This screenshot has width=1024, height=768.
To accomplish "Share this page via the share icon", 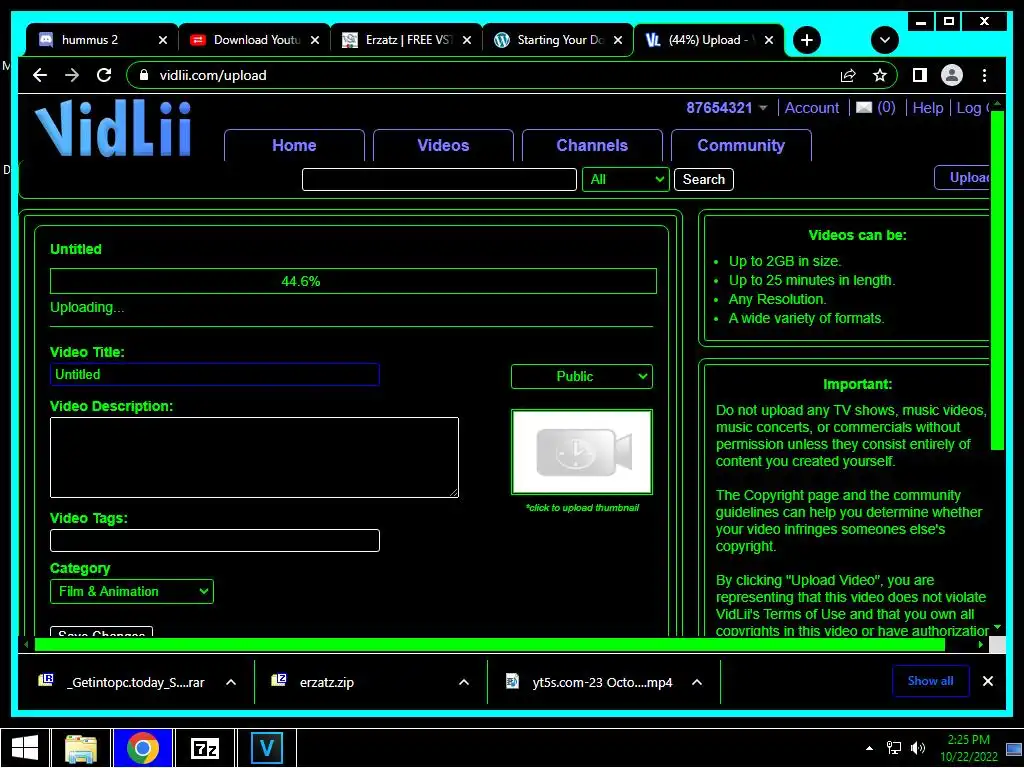I will click(x=848, y=75).
